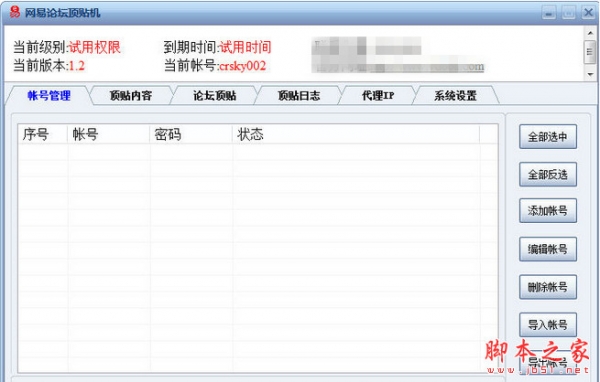Open the 论坛顶贴 tab
The height and width of the screenshot is (382, 600).
tap(214, 96)
